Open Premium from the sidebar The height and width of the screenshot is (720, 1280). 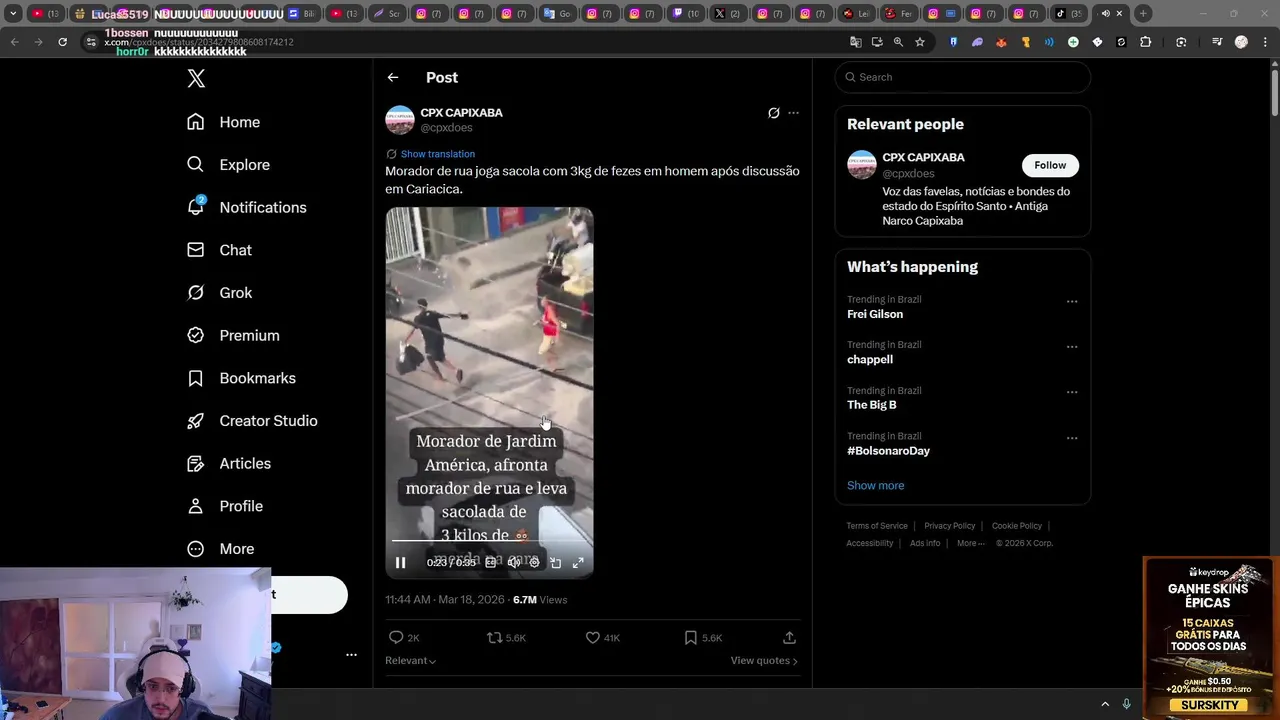point(233,335)
